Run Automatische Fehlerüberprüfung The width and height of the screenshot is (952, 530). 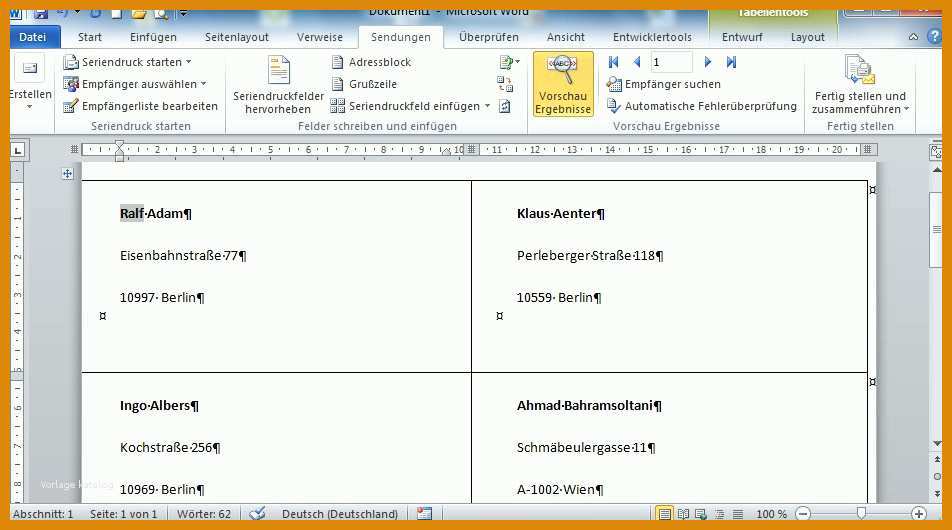pyautogui.click(x=702, y=106)
